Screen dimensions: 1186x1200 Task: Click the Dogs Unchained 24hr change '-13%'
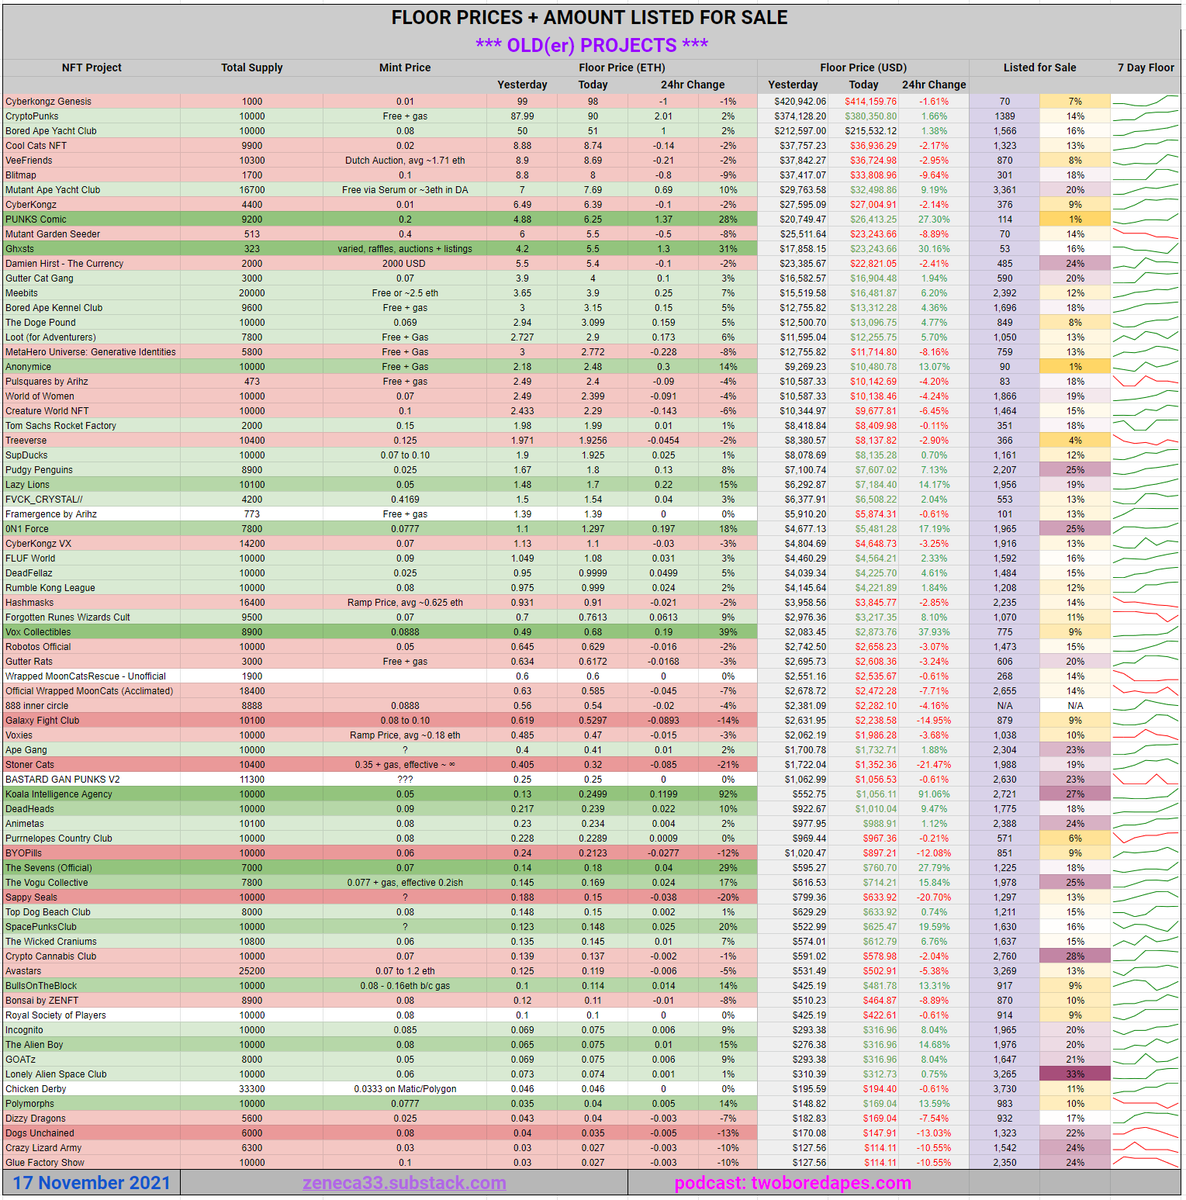[x=727, y=1133]
